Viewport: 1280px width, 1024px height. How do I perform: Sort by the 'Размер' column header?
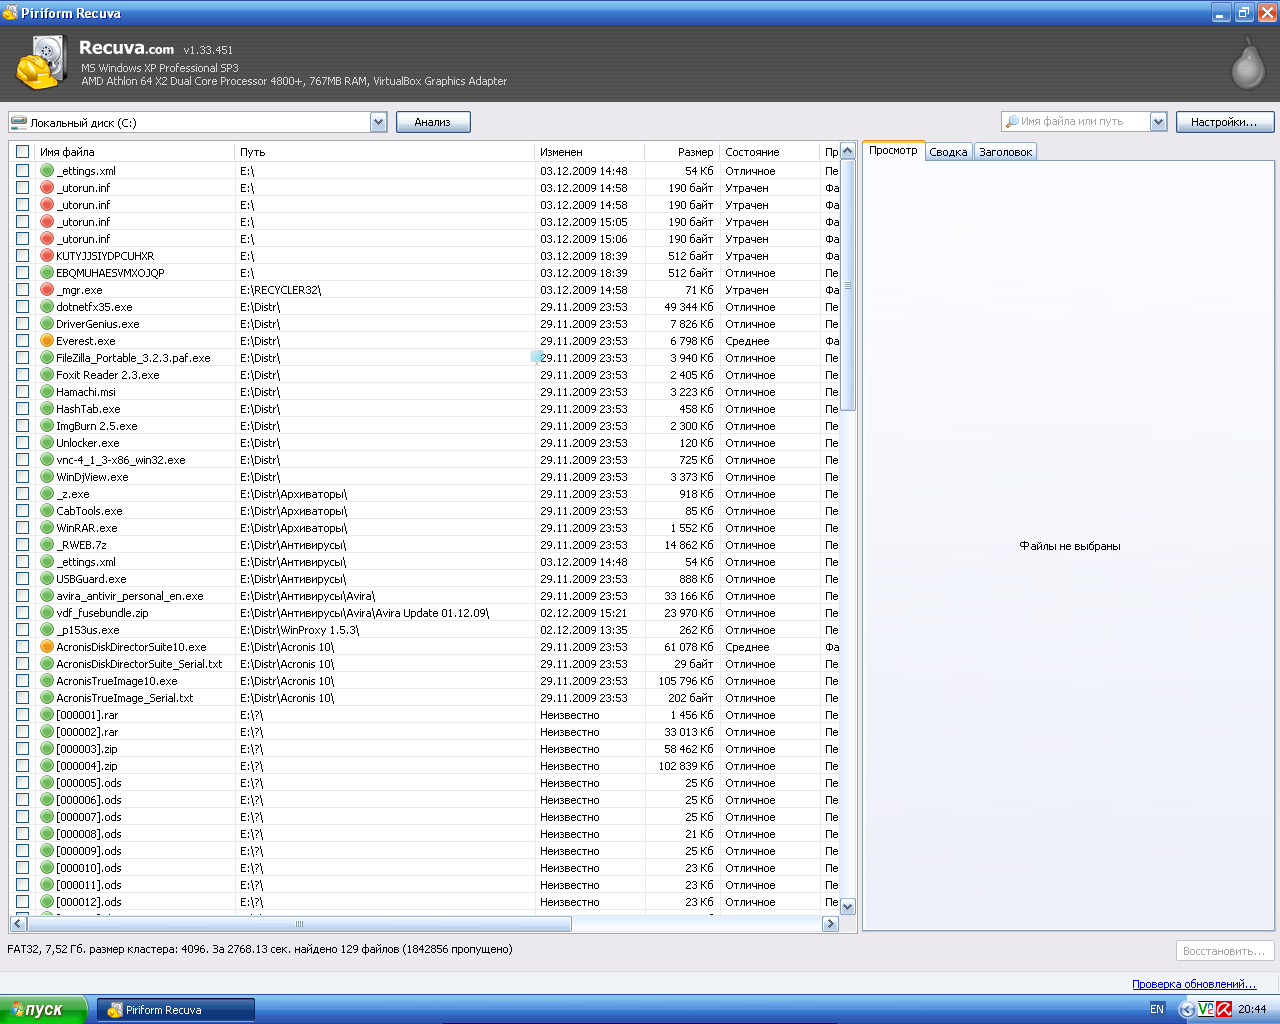[x=682, y=152]
